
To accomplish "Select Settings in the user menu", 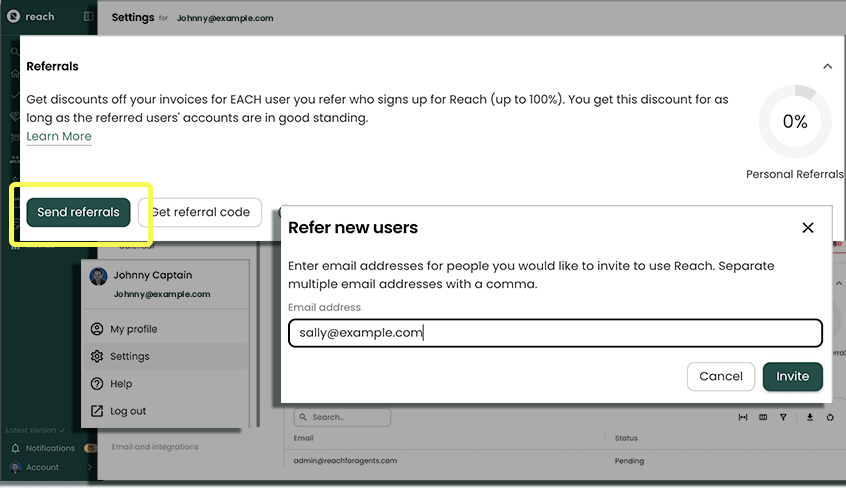I will [x=129, y=356].
